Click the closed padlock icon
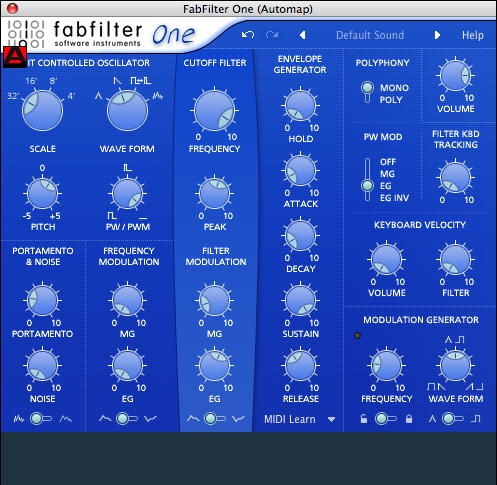Image resolution: width=497 pixels, height=485 pixels. tap(409, 419)
